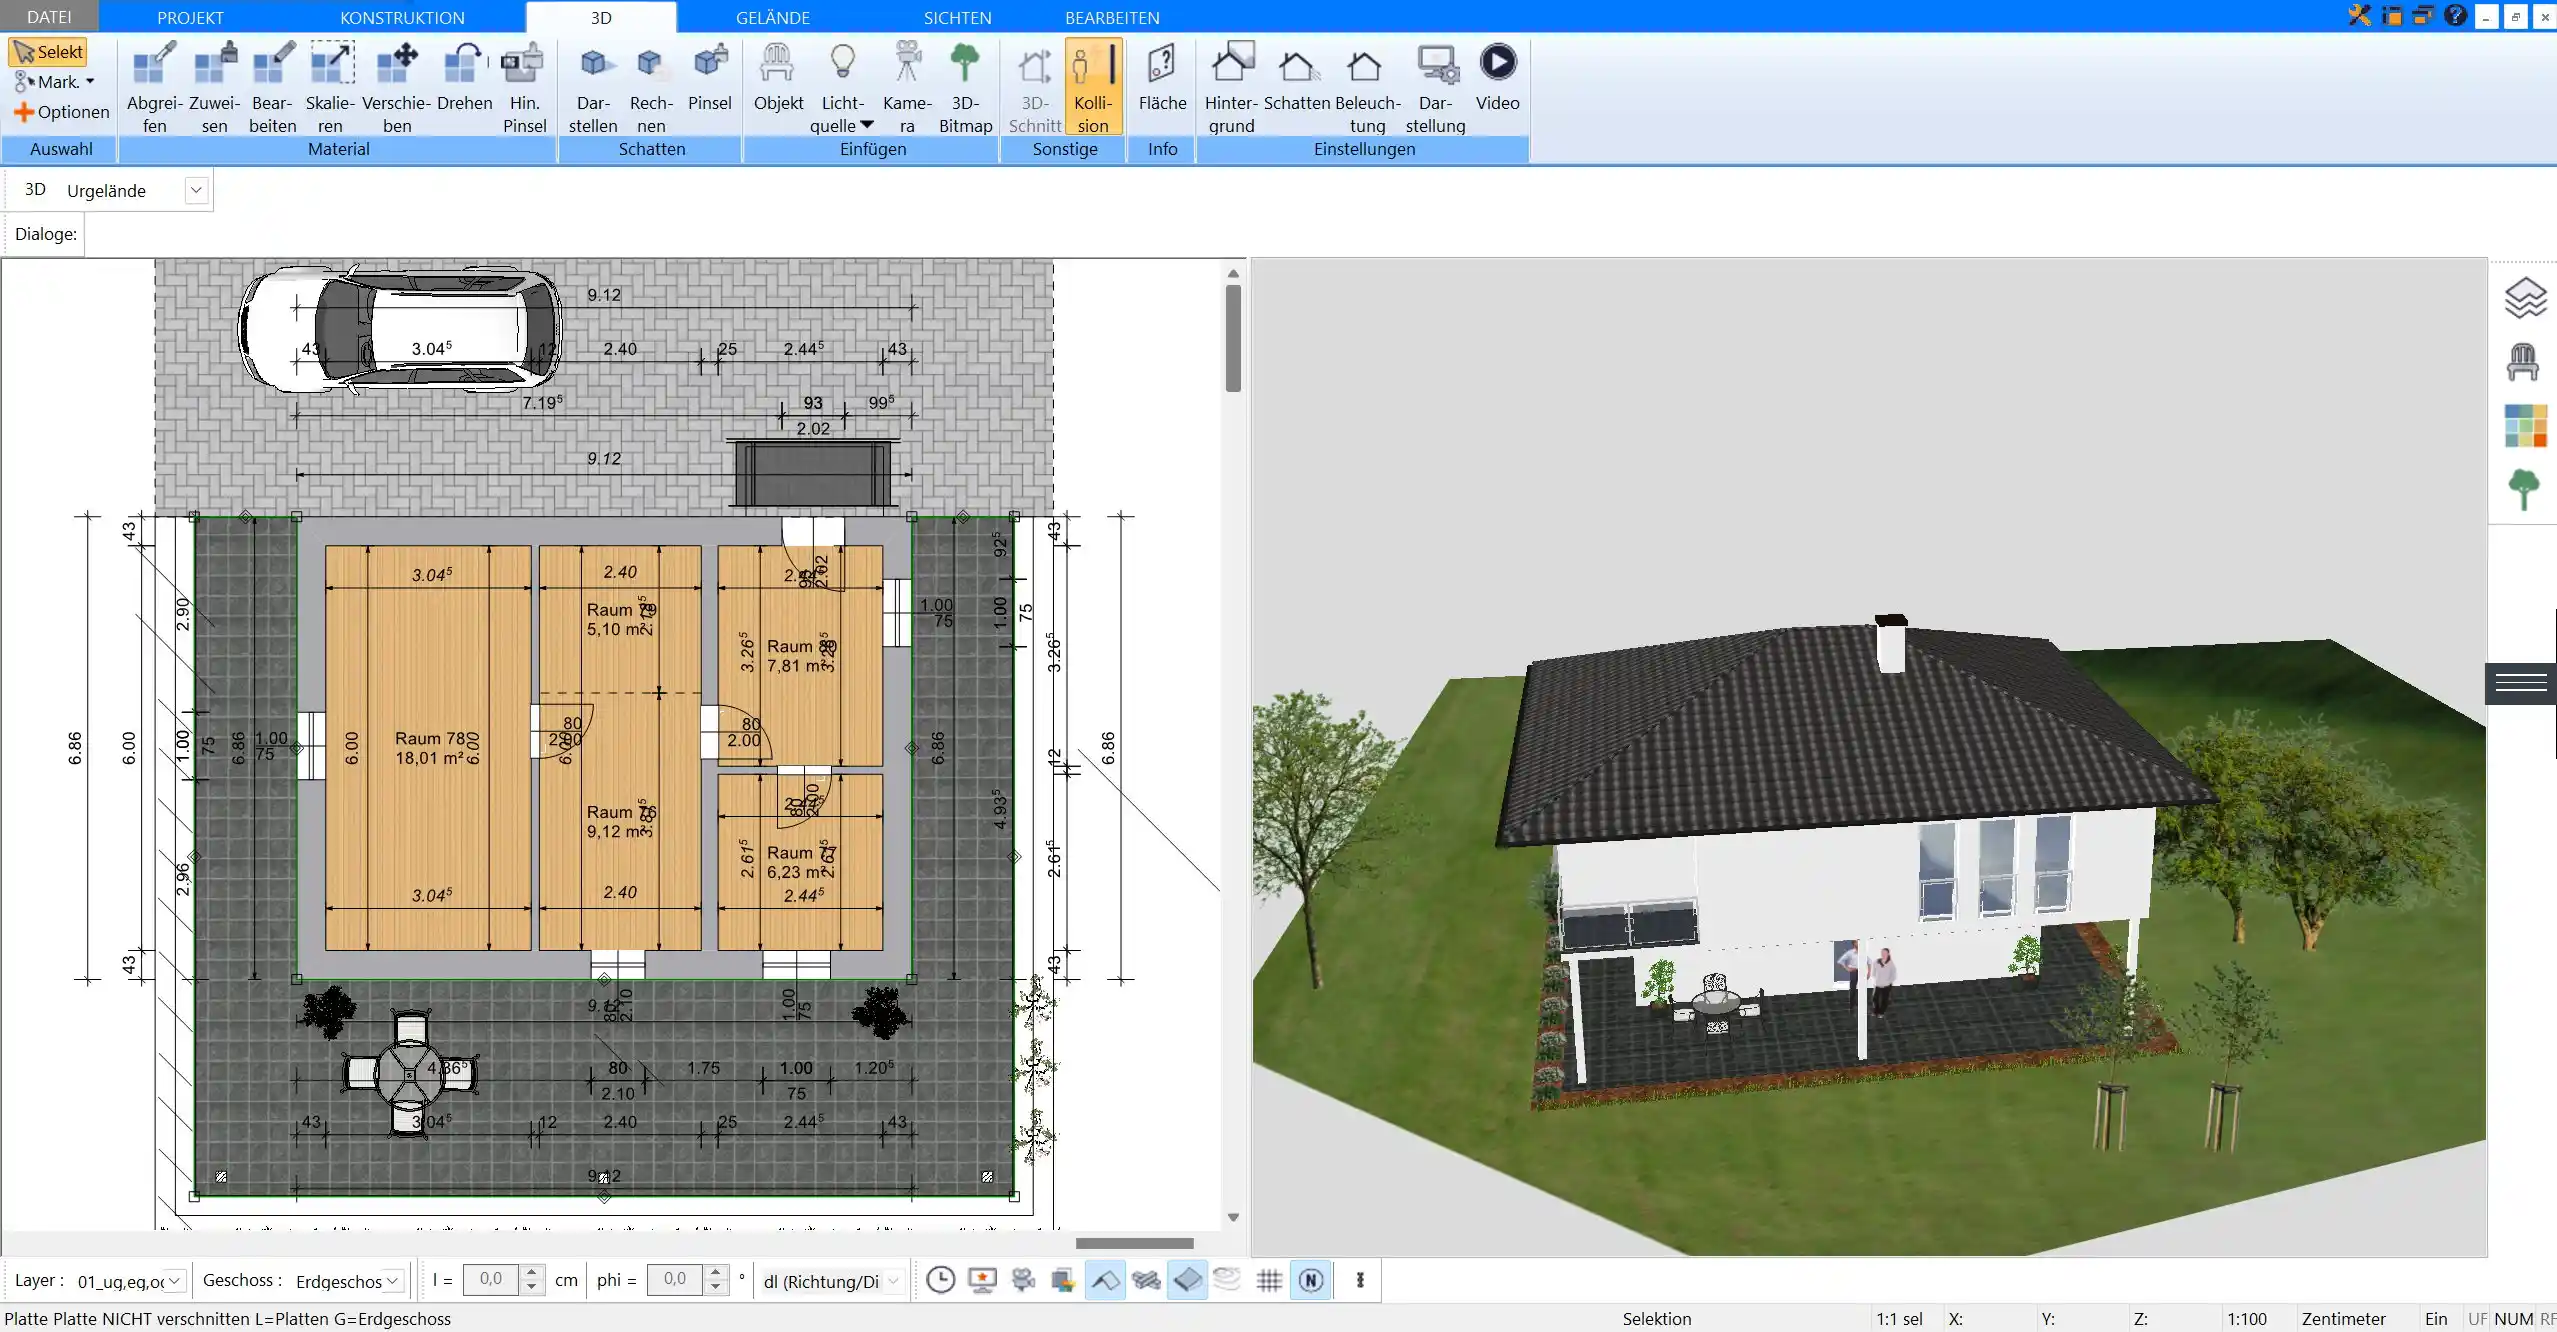Image resolution: width=2557 pixels, height=1332 pixels.
Task: Select the shadow Pinsel tool
Action: [710, 77]
